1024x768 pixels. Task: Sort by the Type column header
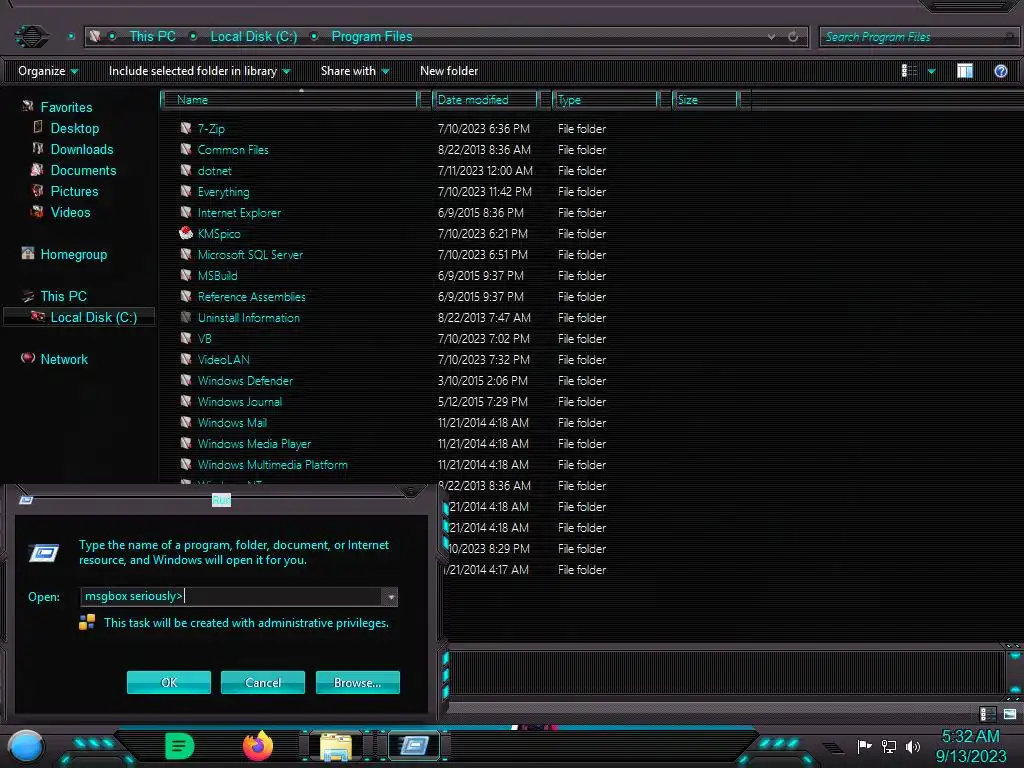605,100
